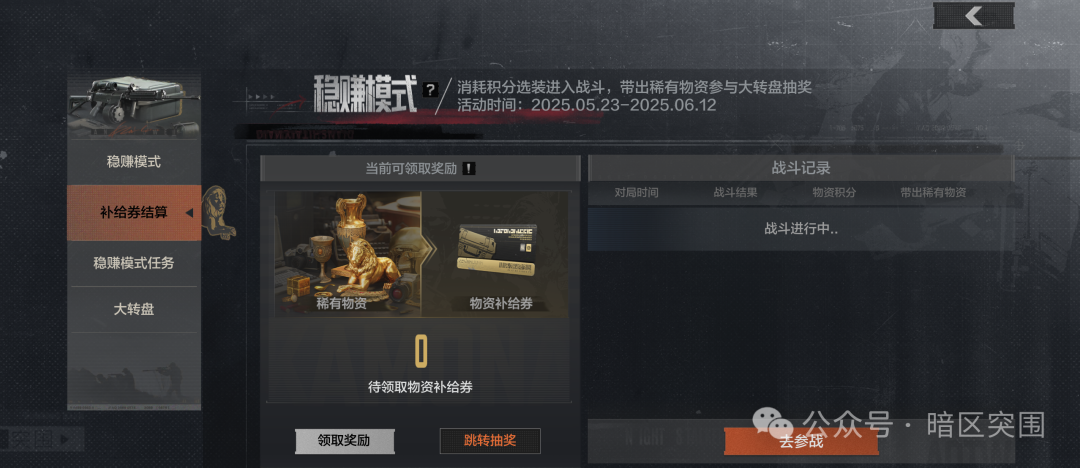Click the lion badge beside 补给券结算
This screenshot has height=468, width=1080.
pyautogui.click(x=220, y=212)
